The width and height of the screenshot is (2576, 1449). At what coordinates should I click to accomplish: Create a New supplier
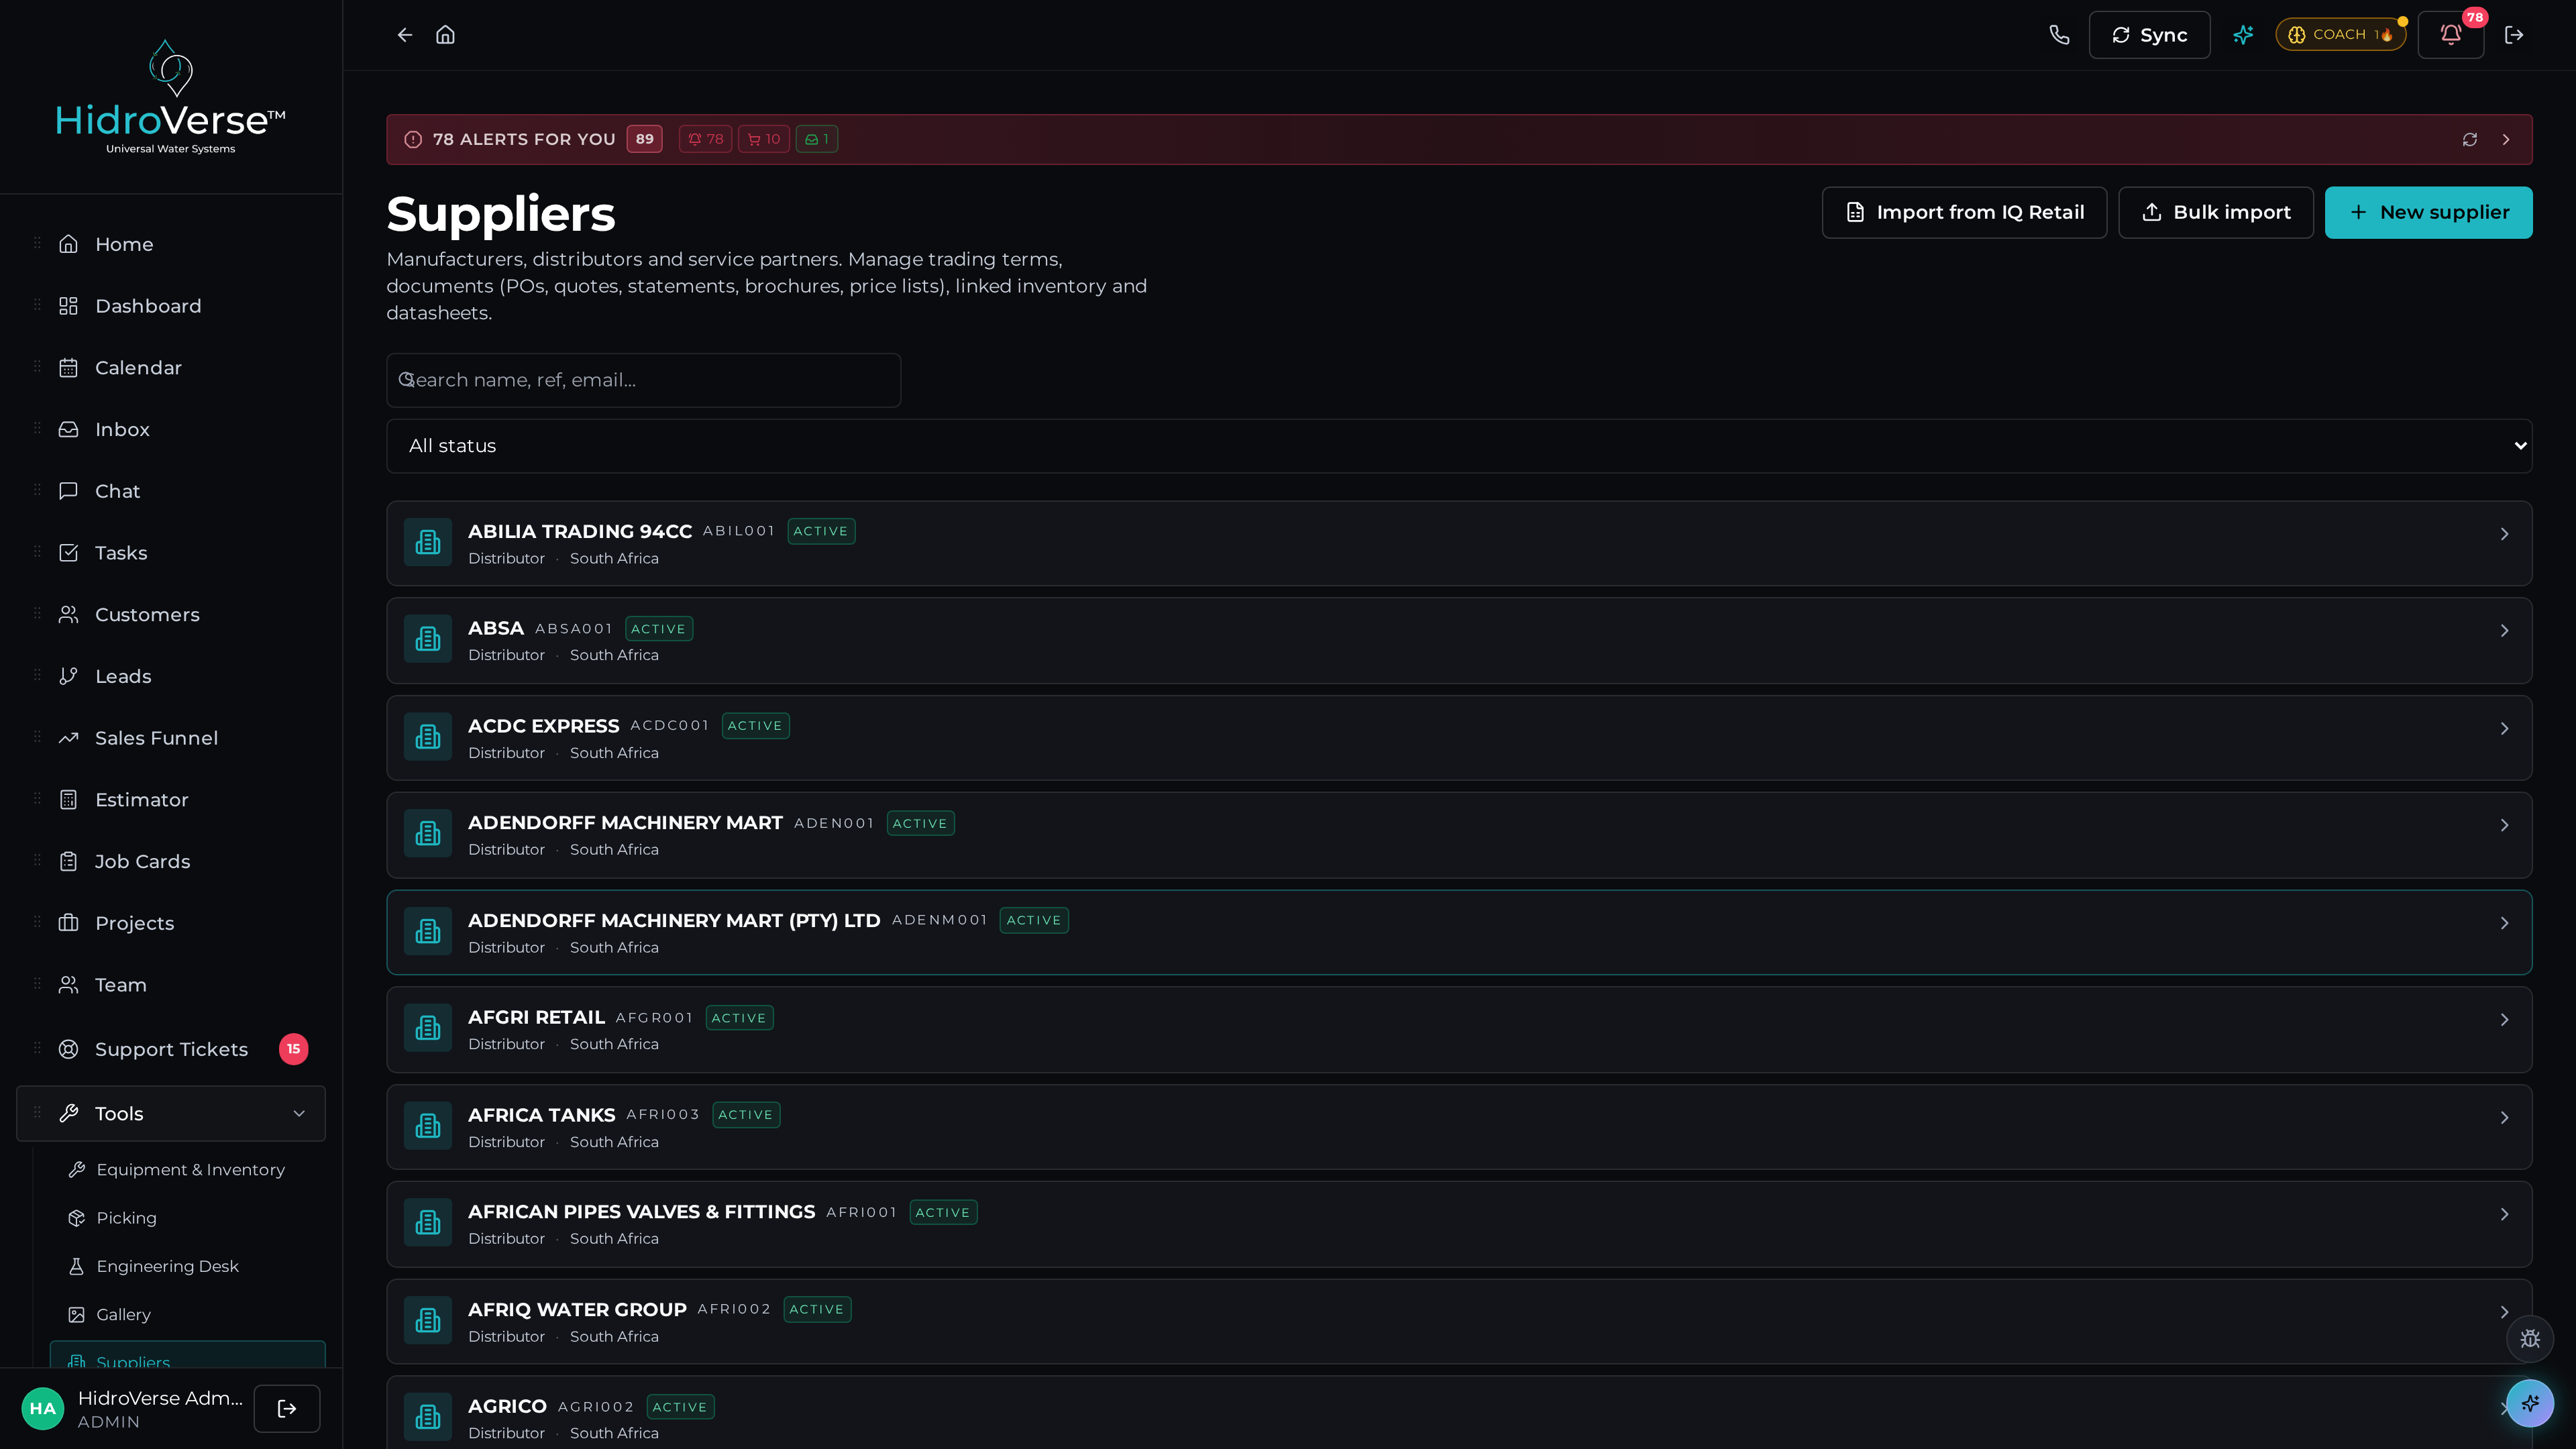2428,212
